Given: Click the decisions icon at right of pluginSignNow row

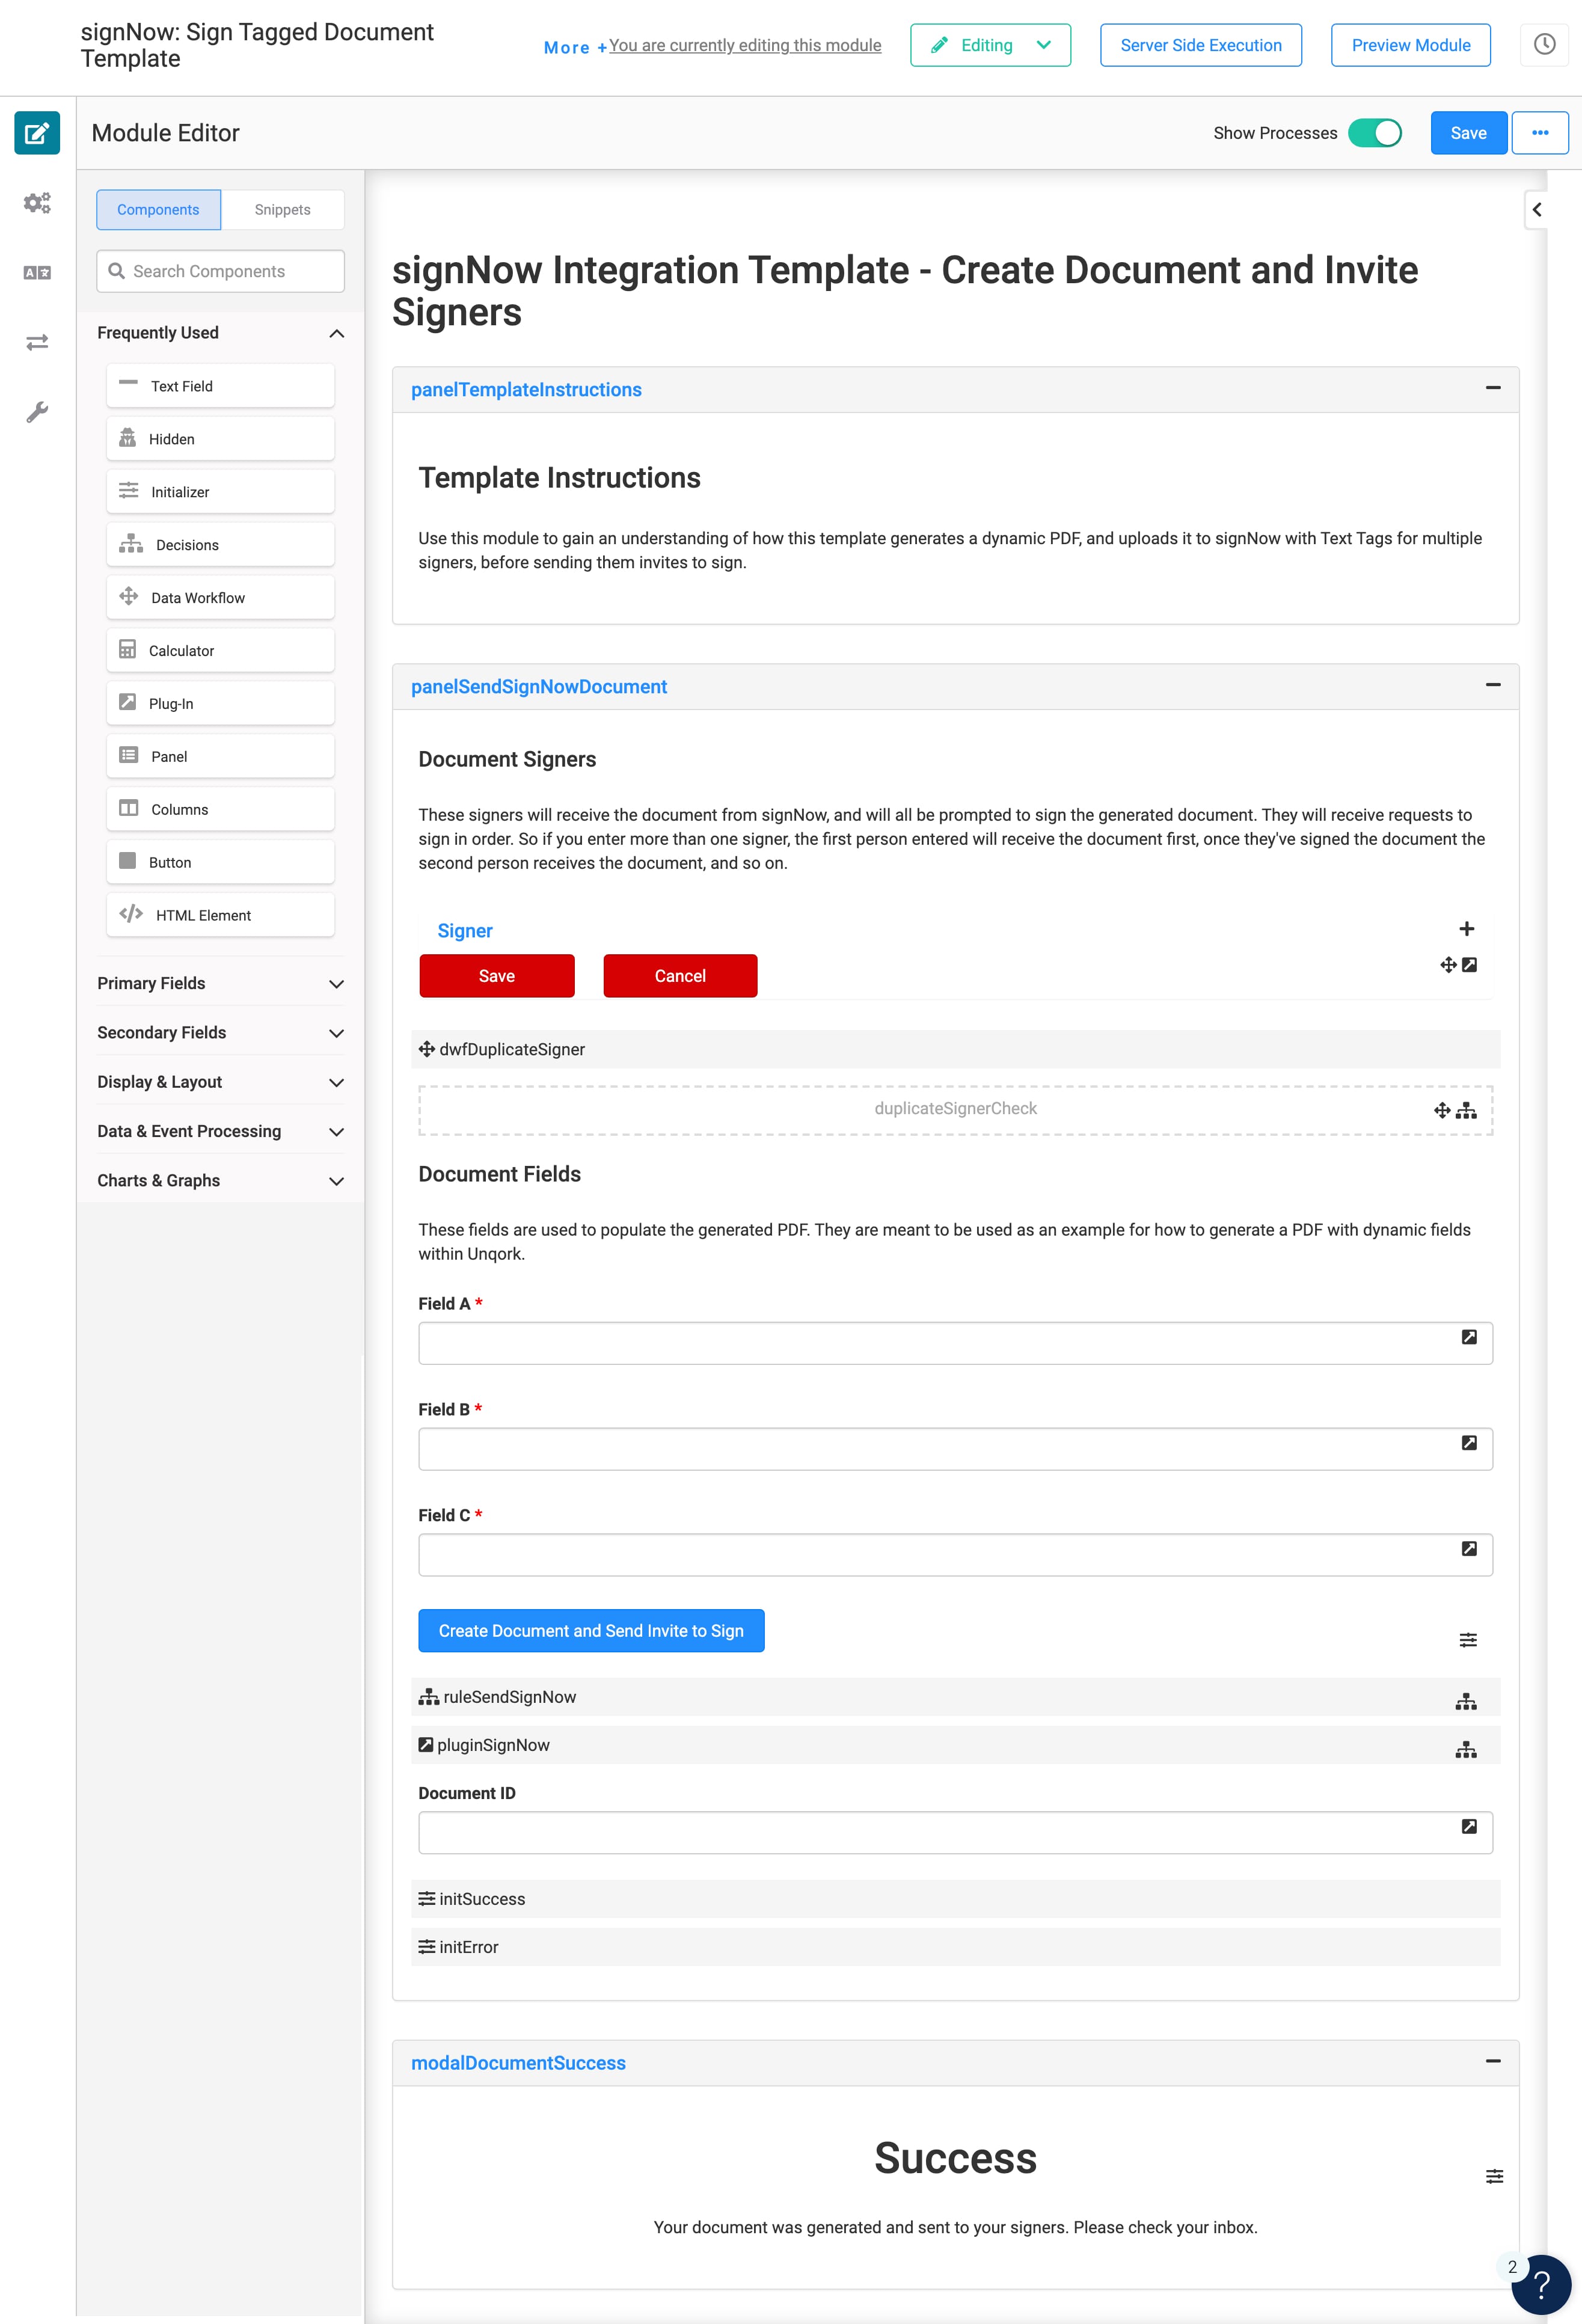Looking at the screenshot, I should [x=1465, y=1750].
